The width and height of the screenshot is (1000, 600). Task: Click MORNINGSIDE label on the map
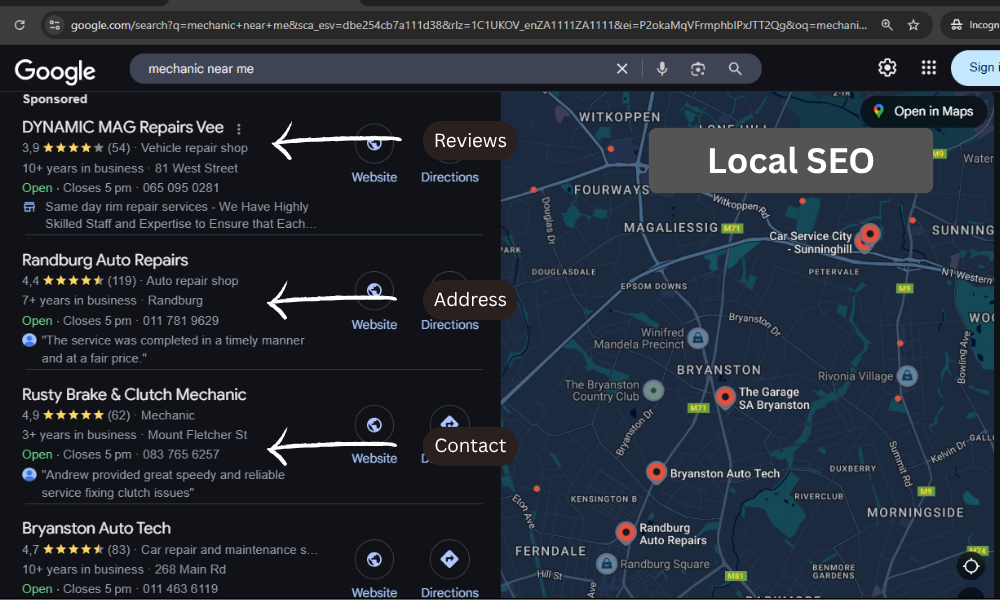point(915,513)
